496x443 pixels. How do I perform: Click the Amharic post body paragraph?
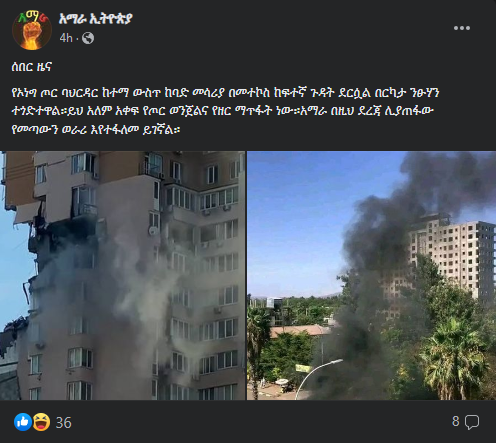tap(225, 111)
